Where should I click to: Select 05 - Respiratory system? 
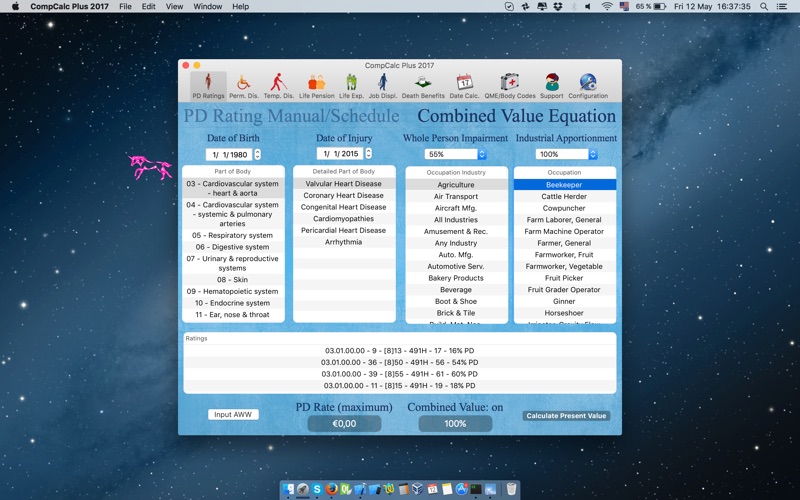pos(233,235)
